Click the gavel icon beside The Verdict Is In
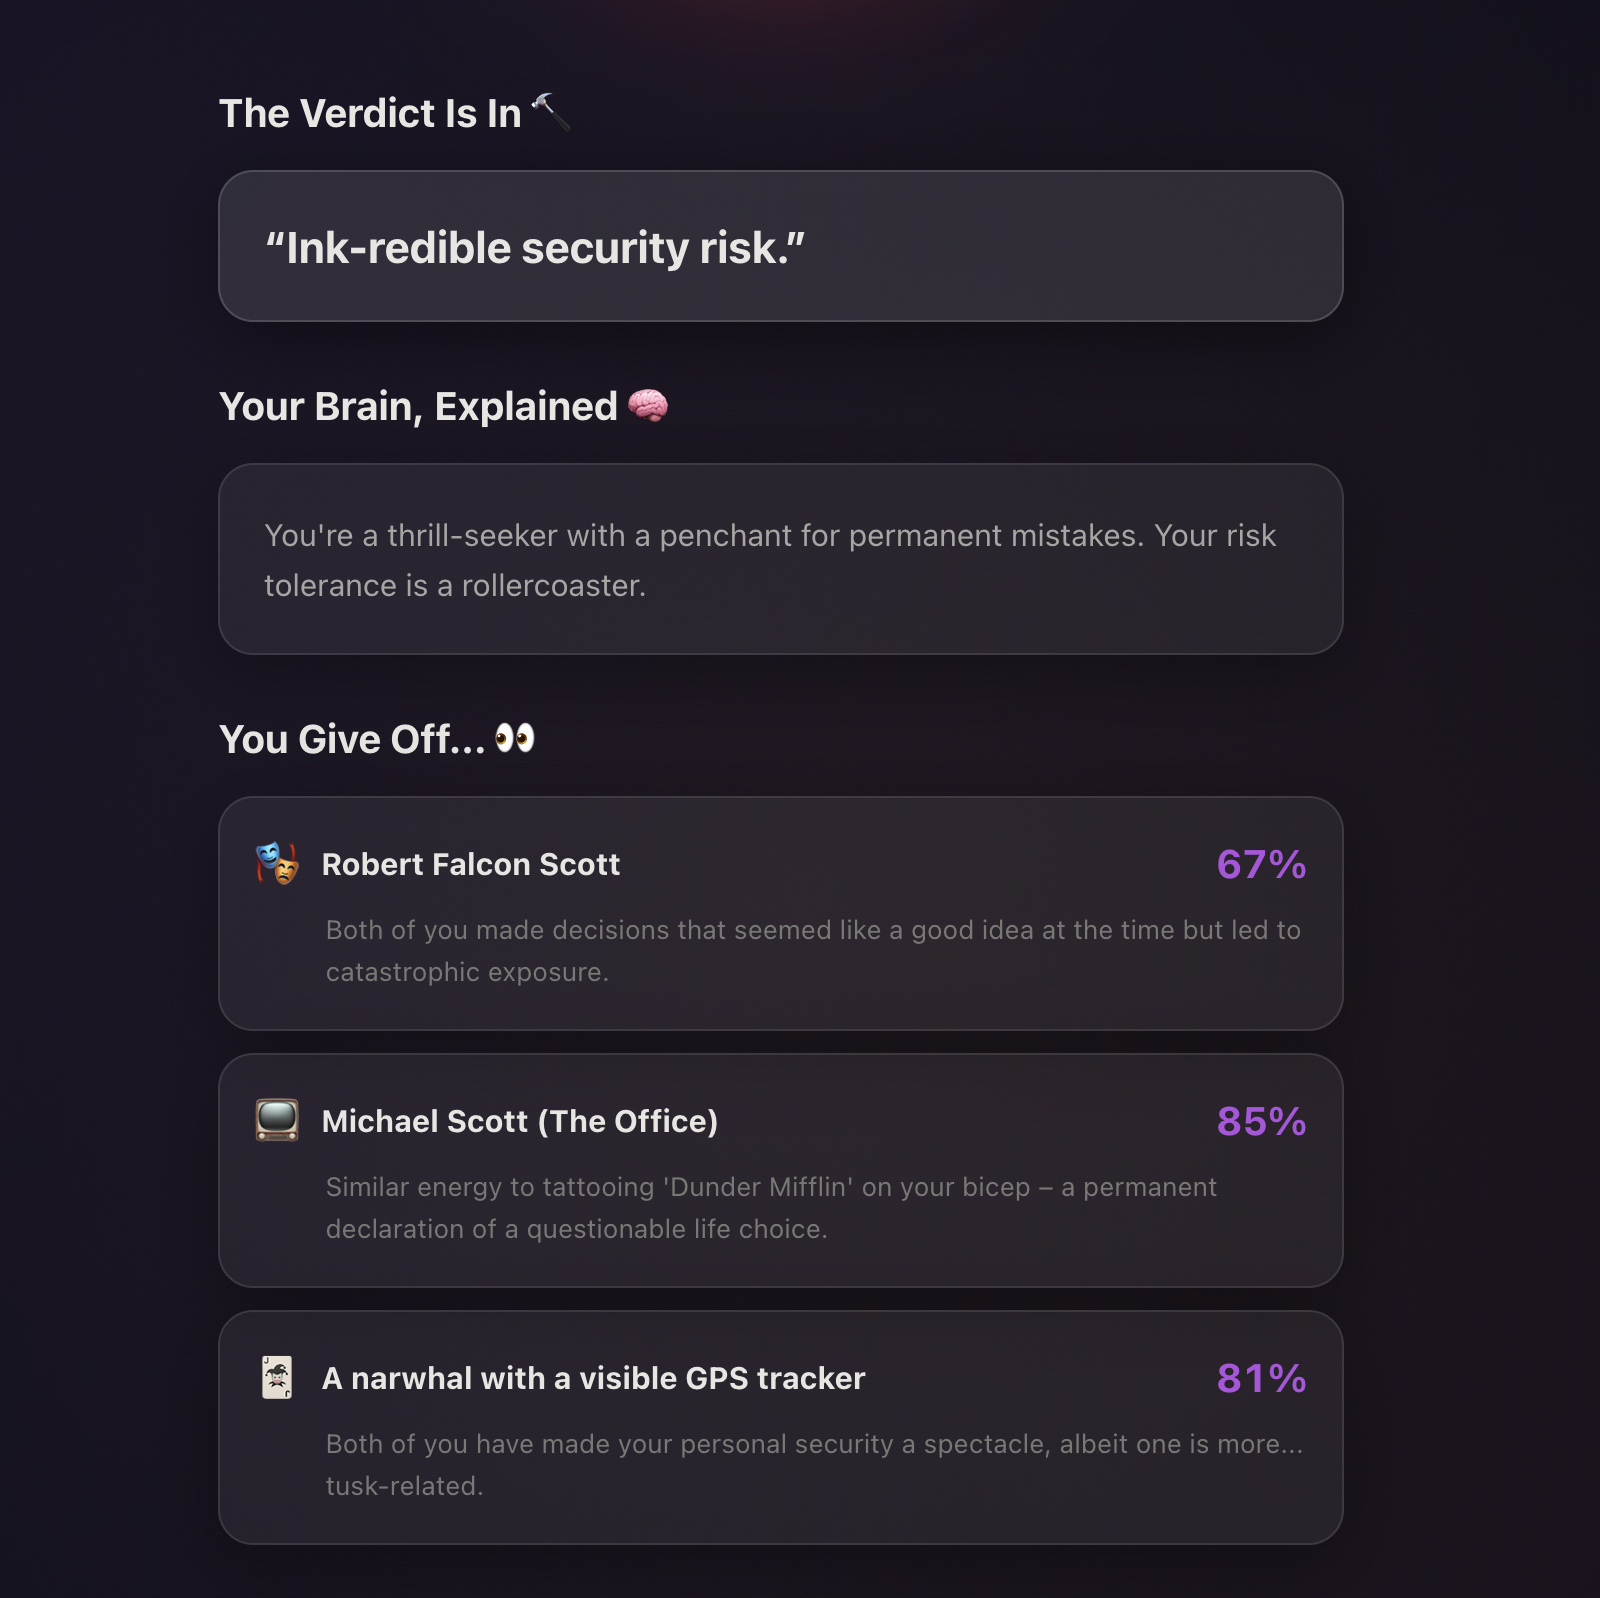The width and height of the screenshot is (1600, 1598). point(551,112)
